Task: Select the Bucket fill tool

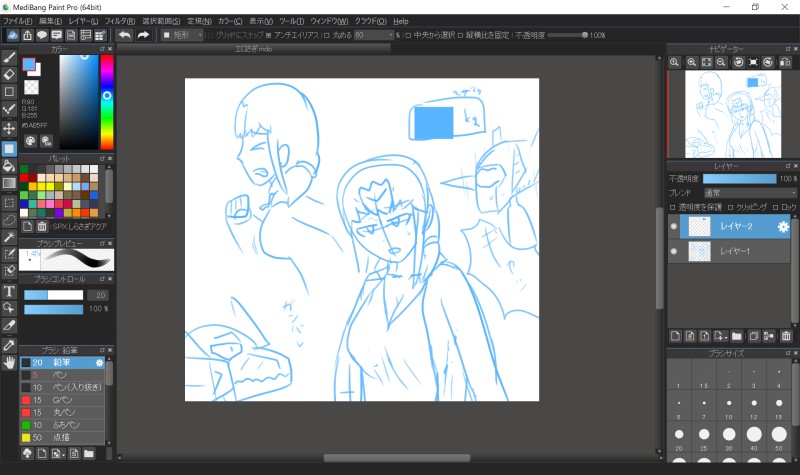Action: tap(9, 165)
